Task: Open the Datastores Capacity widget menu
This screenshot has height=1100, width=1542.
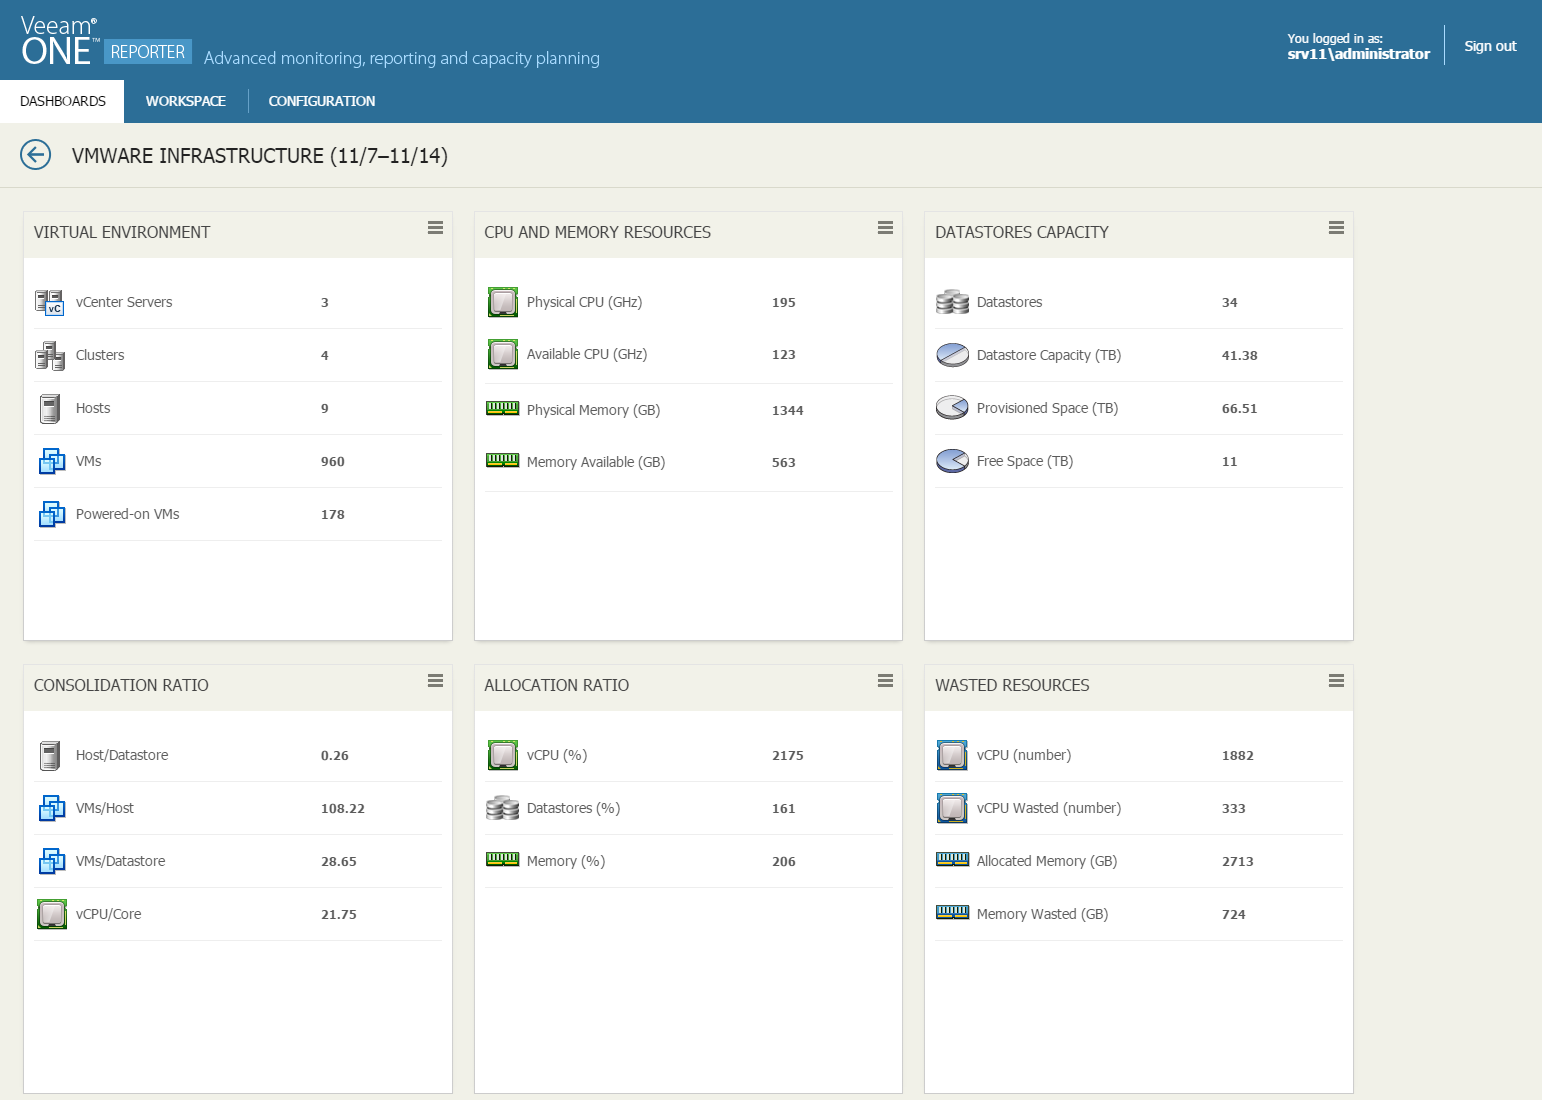Action: tap(1336, 228)
